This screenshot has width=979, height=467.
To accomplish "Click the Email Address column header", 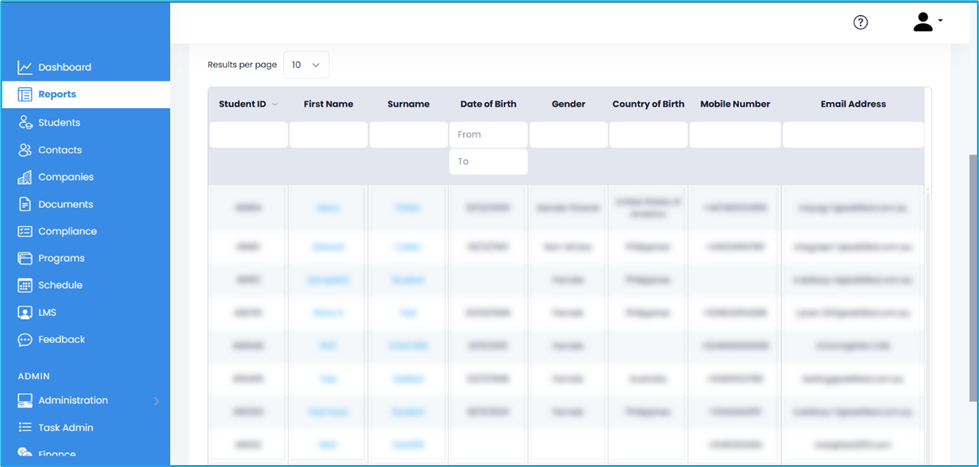I will (852, 104).
